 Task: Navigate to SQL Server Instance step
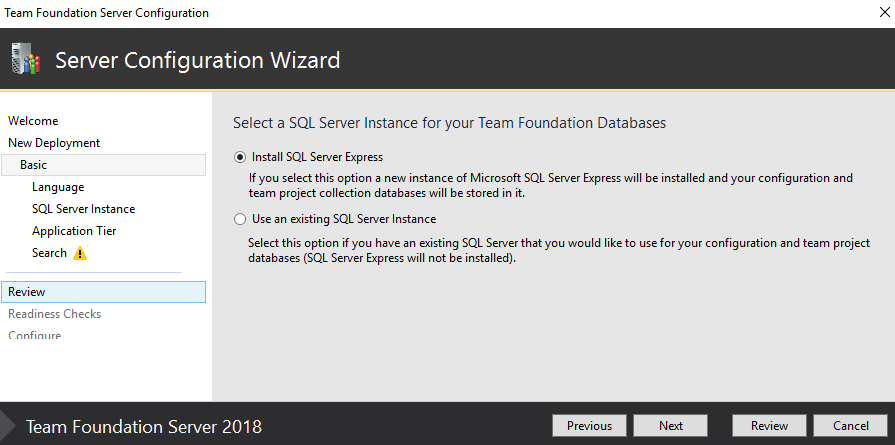(83, 209)
